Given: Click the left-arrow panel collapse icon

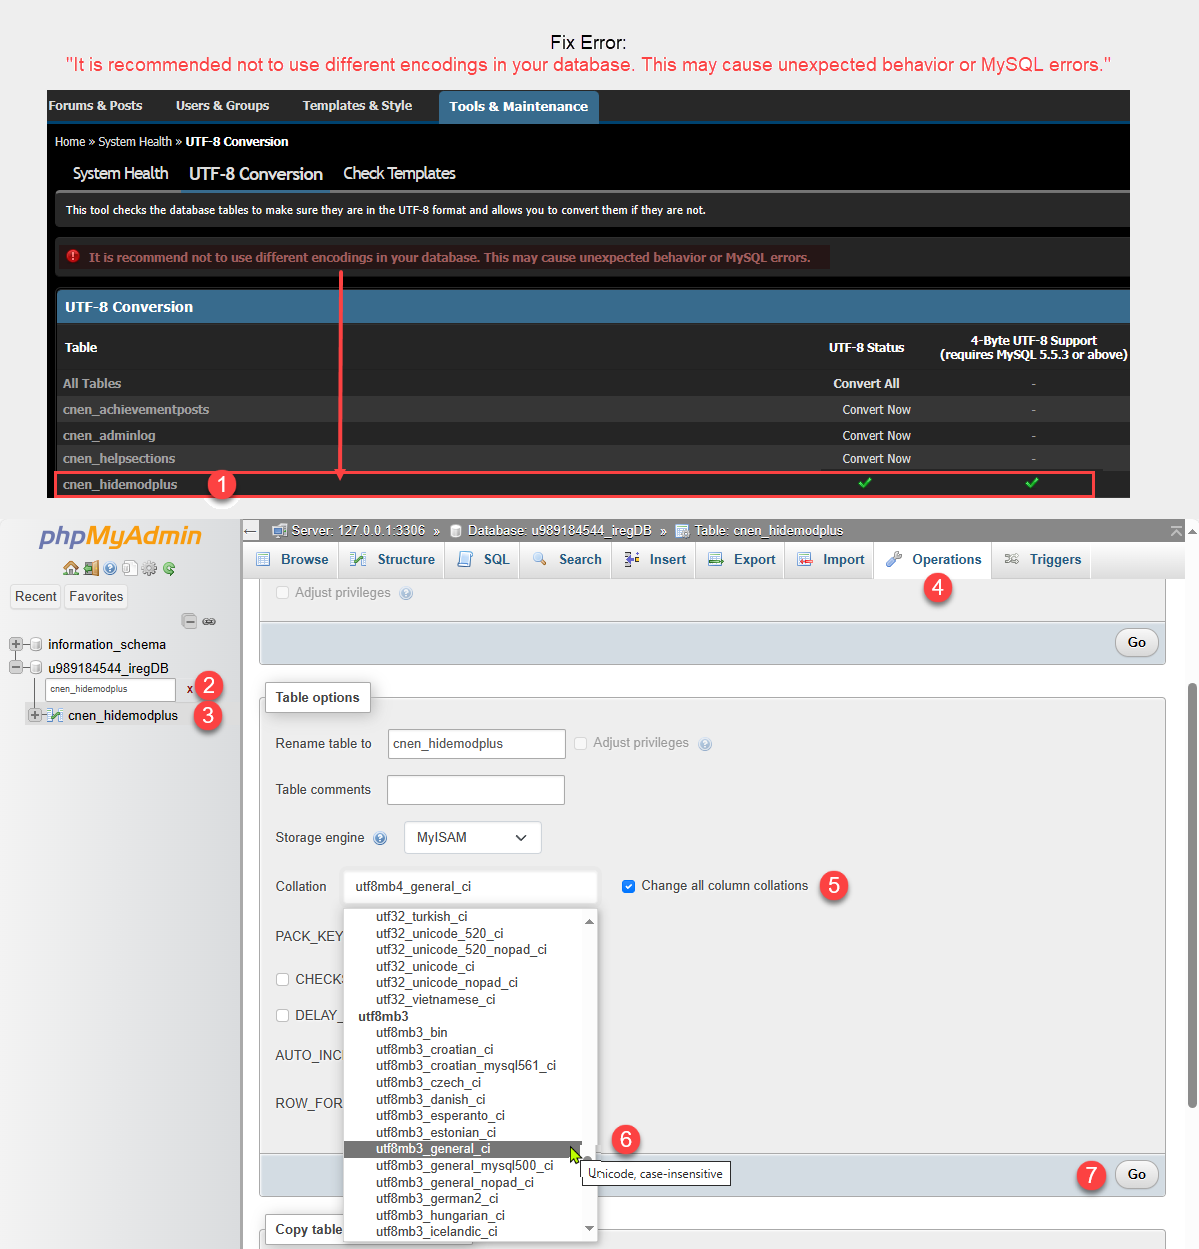Looking at the screenshot, I should pyautogui.click(x=251, y=531).
